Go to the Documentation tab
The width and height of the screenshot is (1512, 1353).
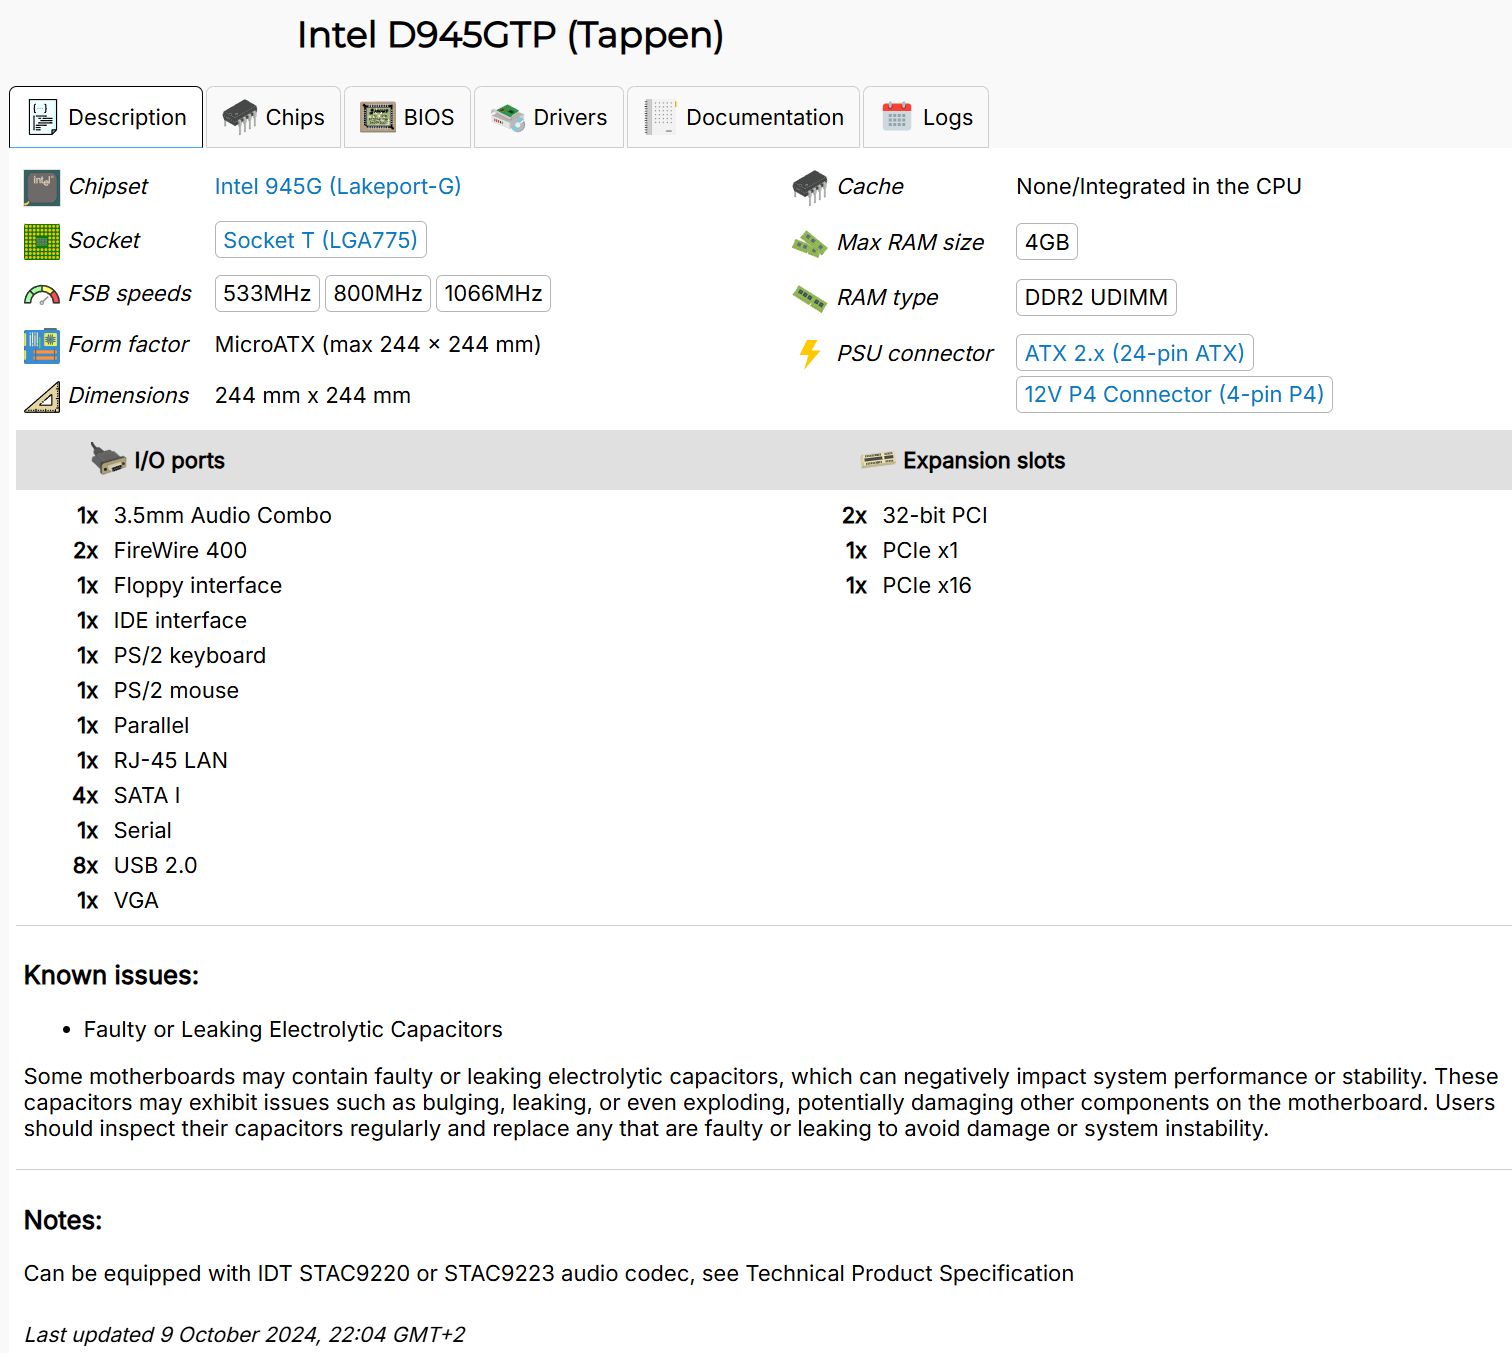(x=744, y=117)
